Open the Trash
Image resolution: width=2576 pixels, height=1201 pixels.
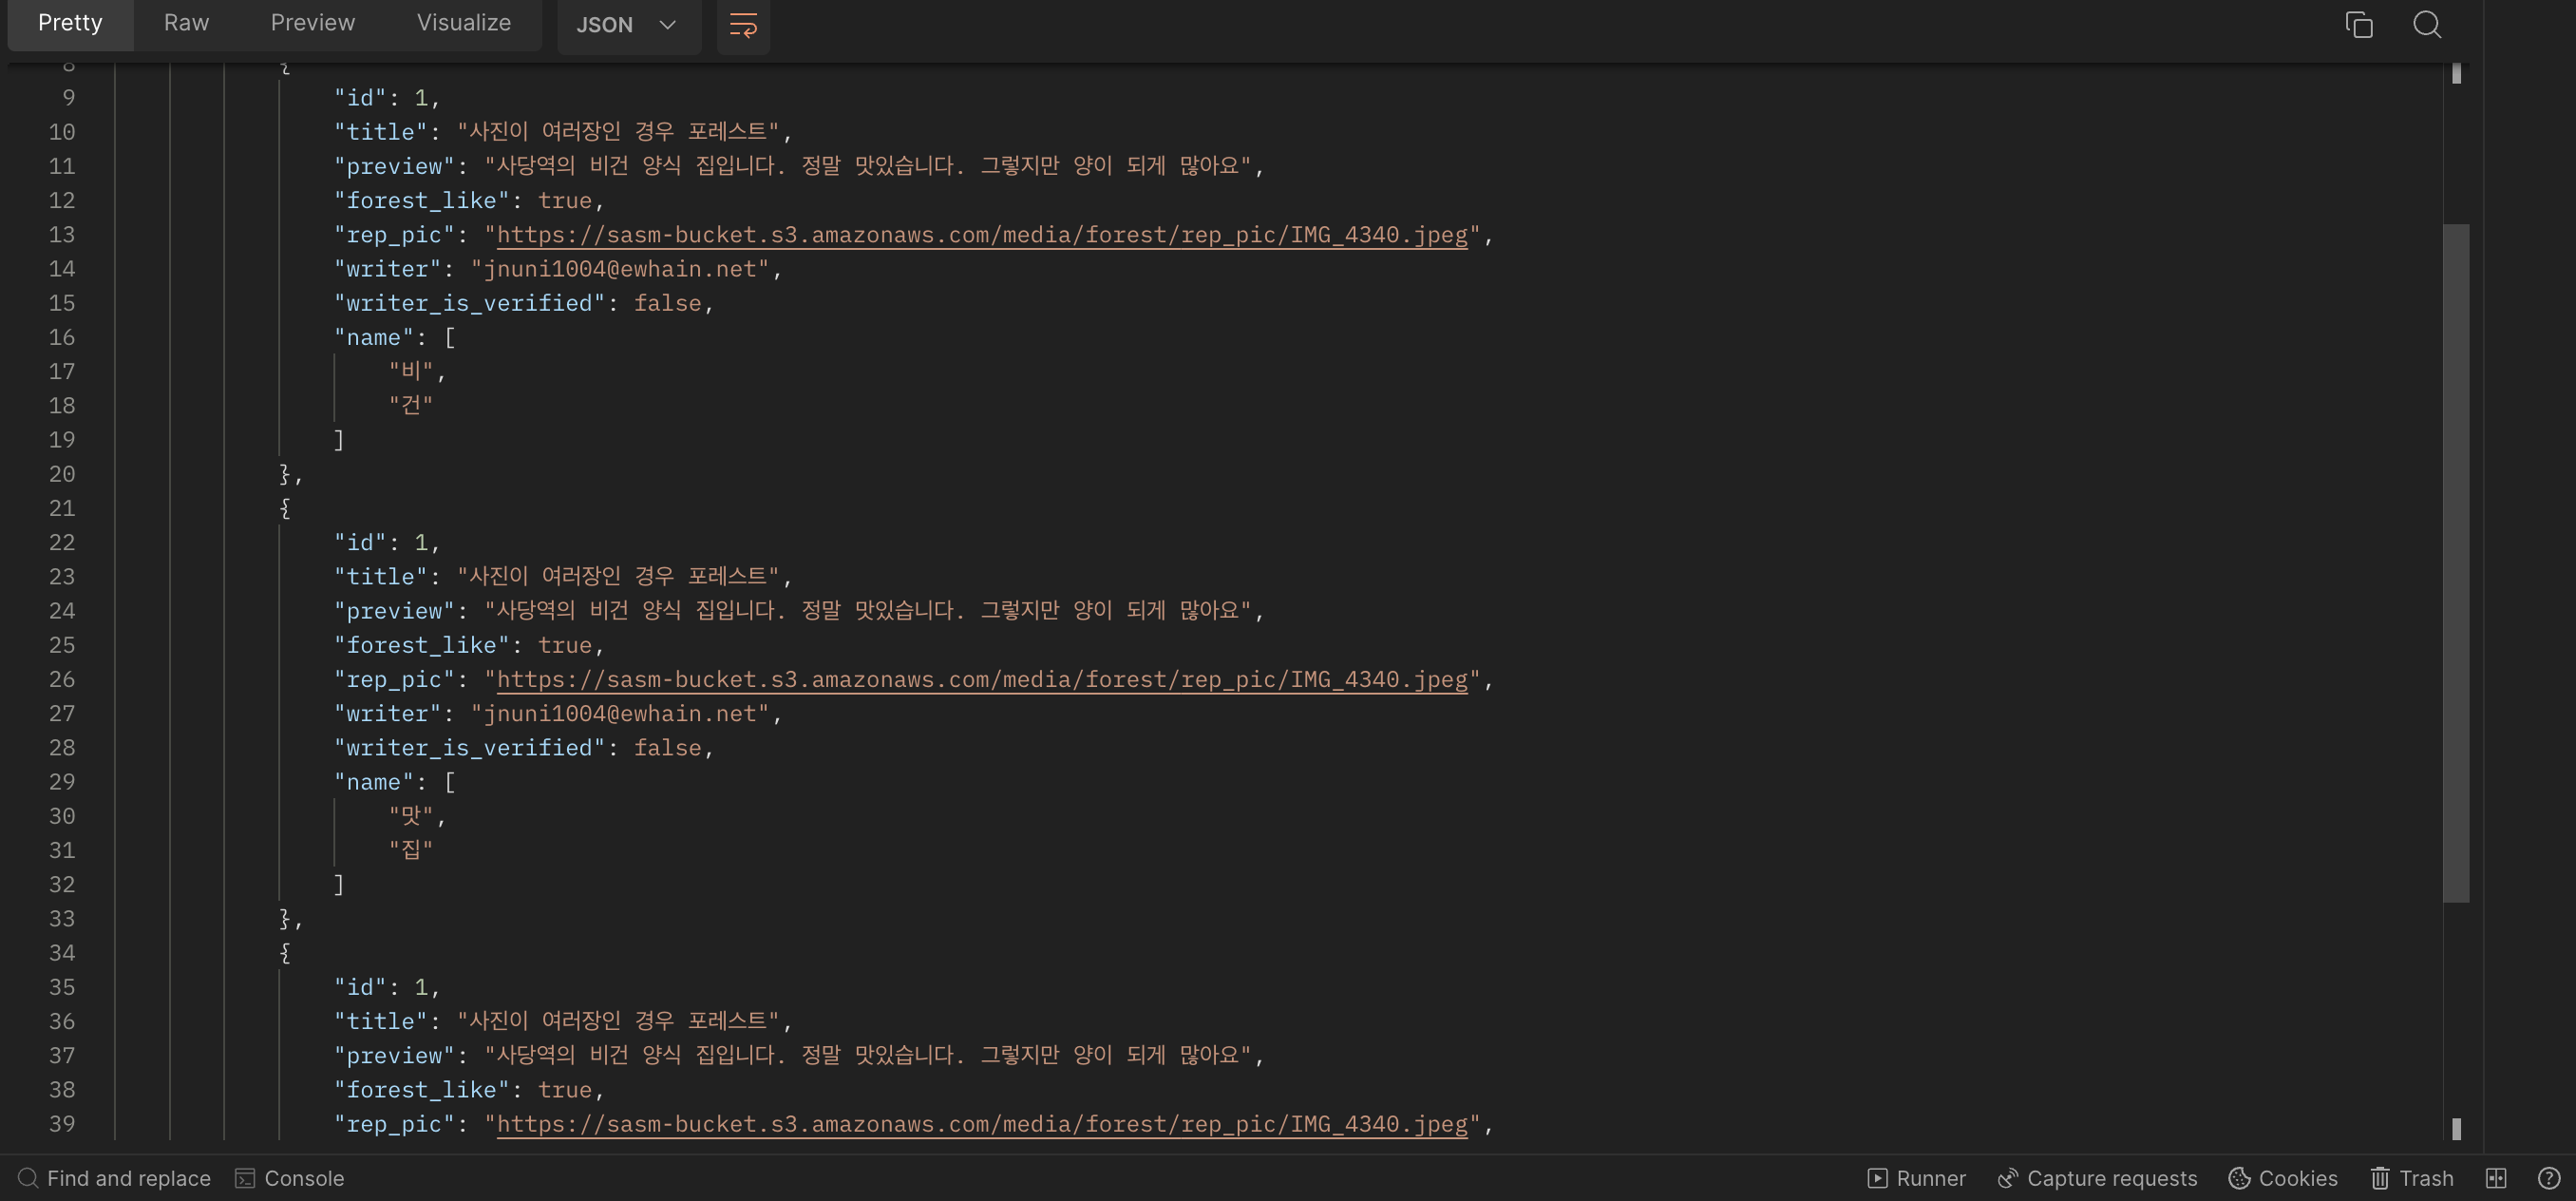2412,1178
